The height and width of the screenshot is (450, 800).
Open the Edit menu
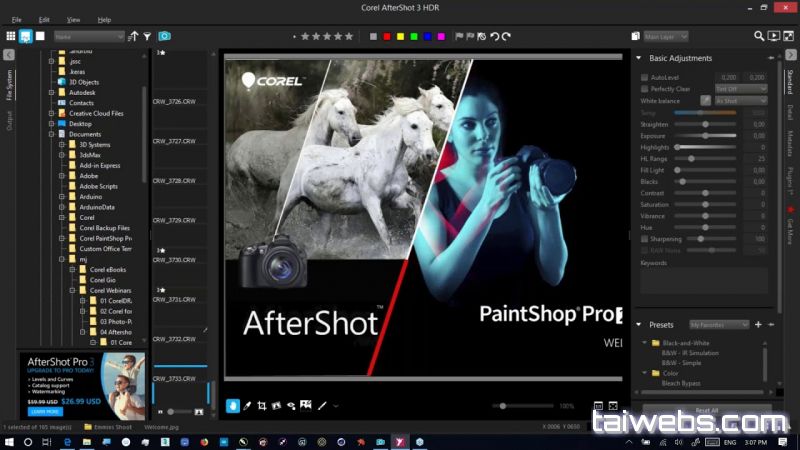(x=44, y=19)
